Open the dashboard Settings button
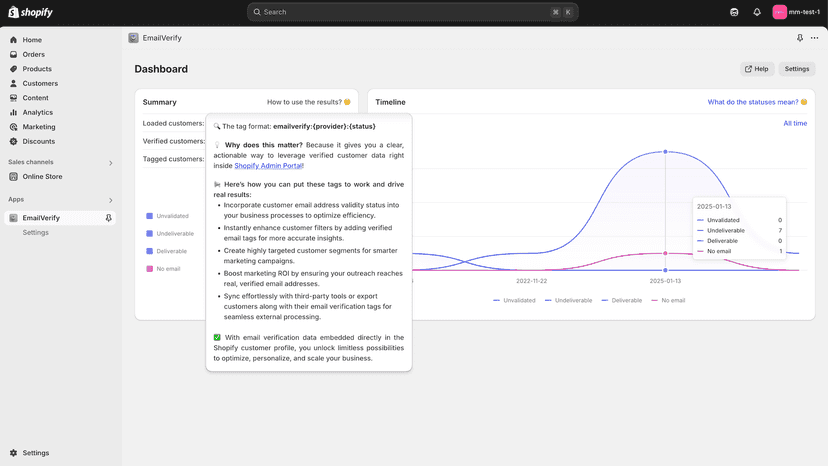 coord(796,69)
